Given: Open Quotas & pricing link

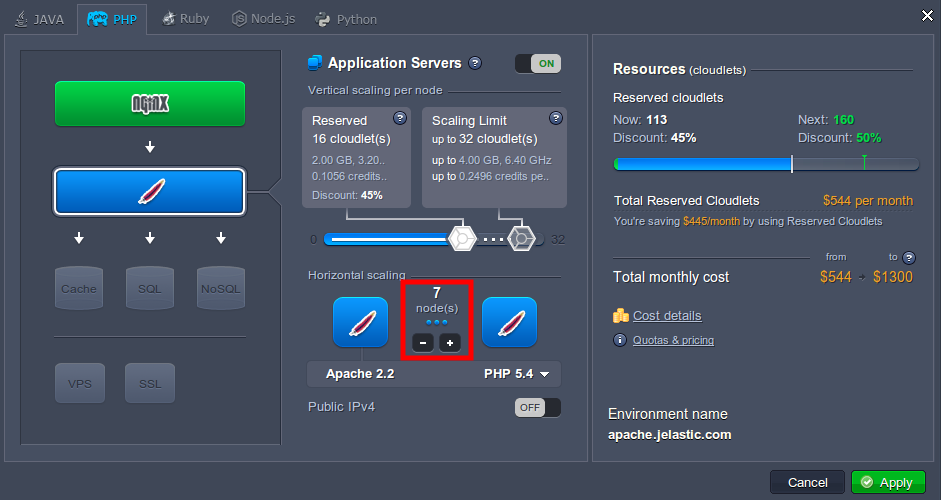Looking at the screenshot, I should [x=673, y=340].
